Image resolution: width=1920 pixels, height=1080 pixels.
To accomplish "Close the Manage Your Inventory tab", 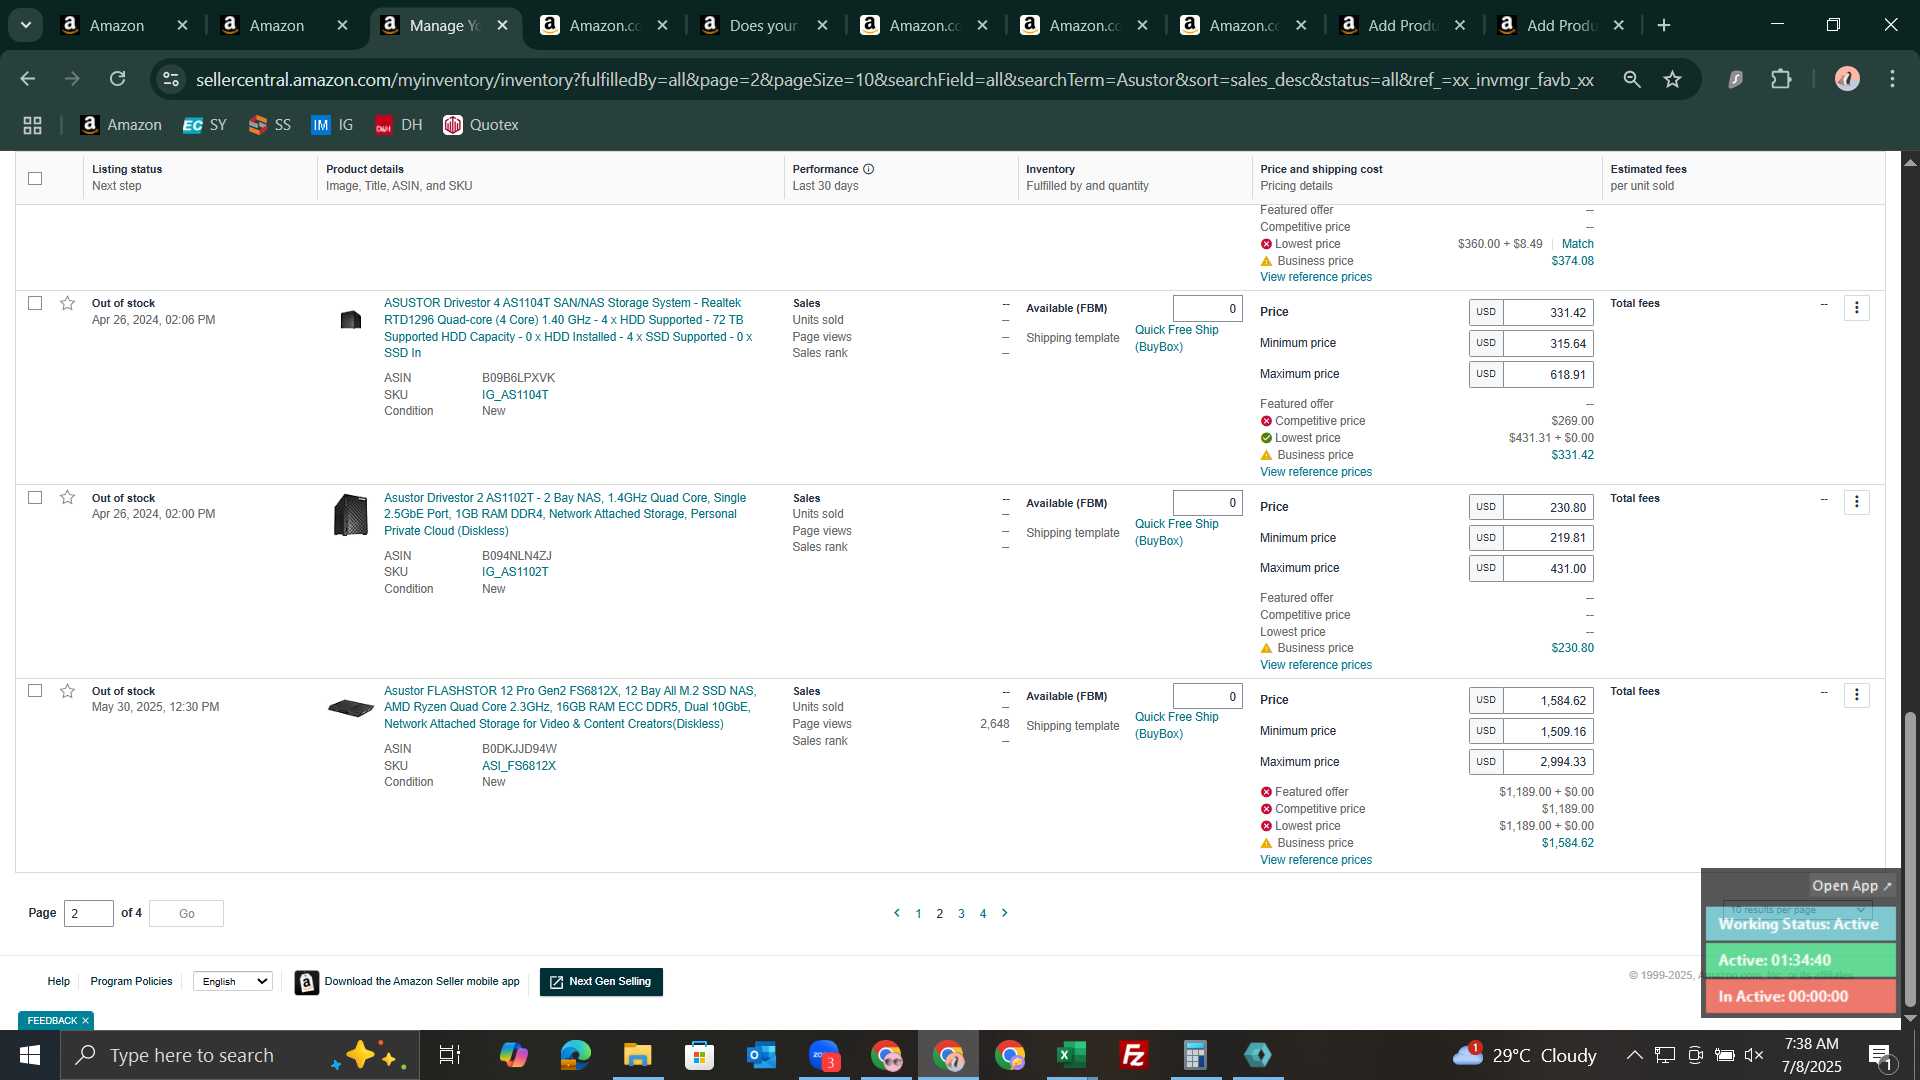I will point(503,25).
